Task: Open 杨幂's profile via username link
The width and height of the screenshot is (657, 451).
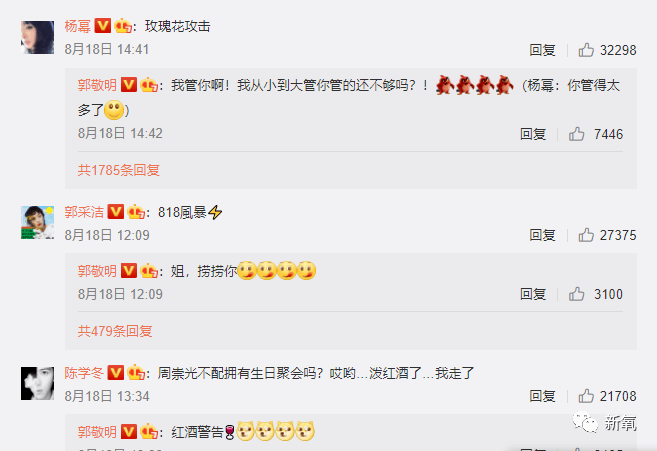Action: 78,26
